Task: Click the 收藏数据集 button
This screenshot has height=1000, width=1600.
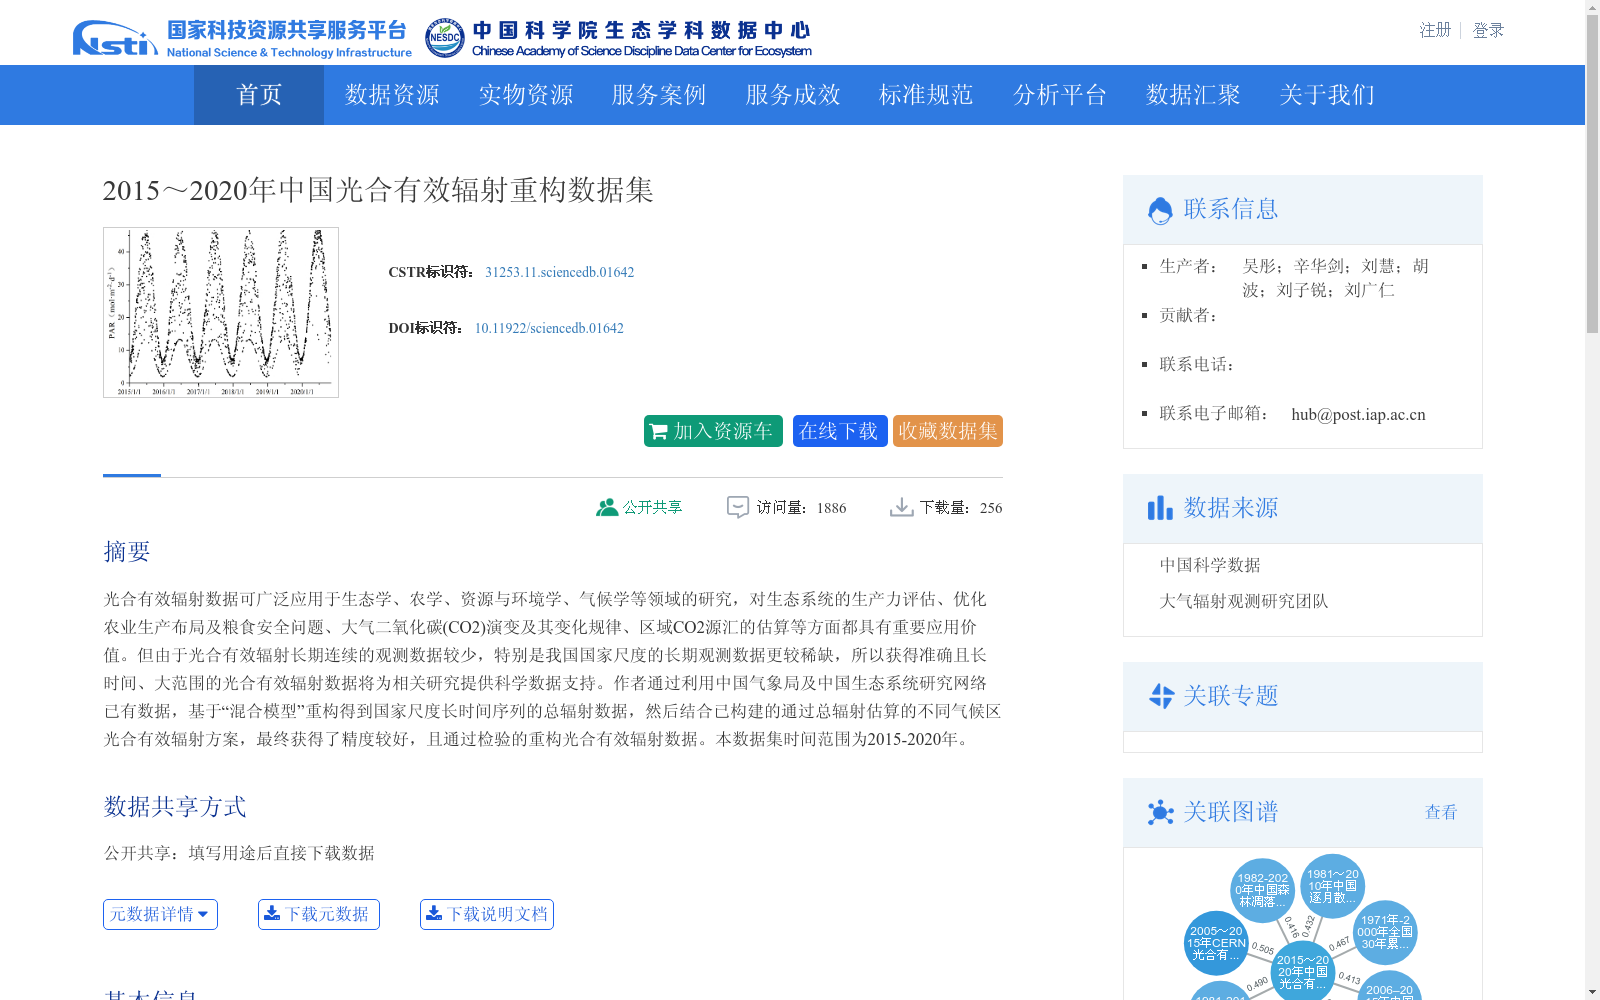Action: 948,431
